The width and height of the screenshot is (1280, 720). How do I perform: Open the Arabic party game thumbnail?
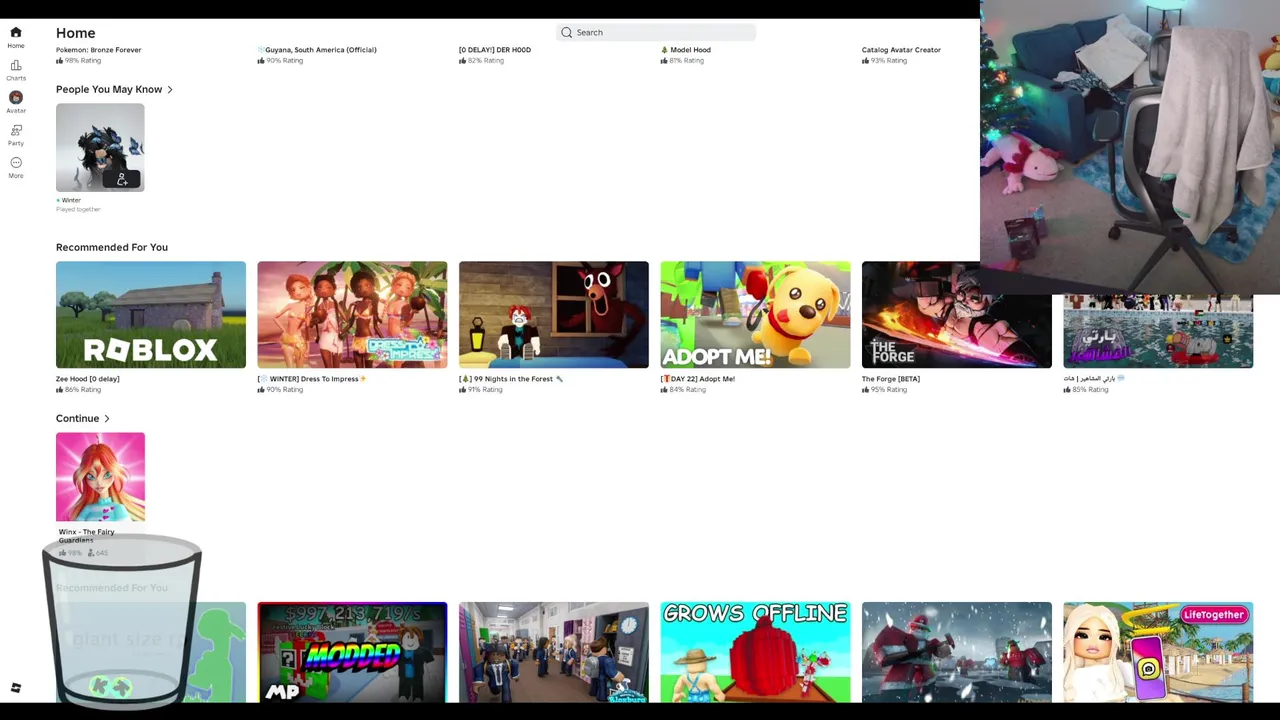pos(1158,332)
